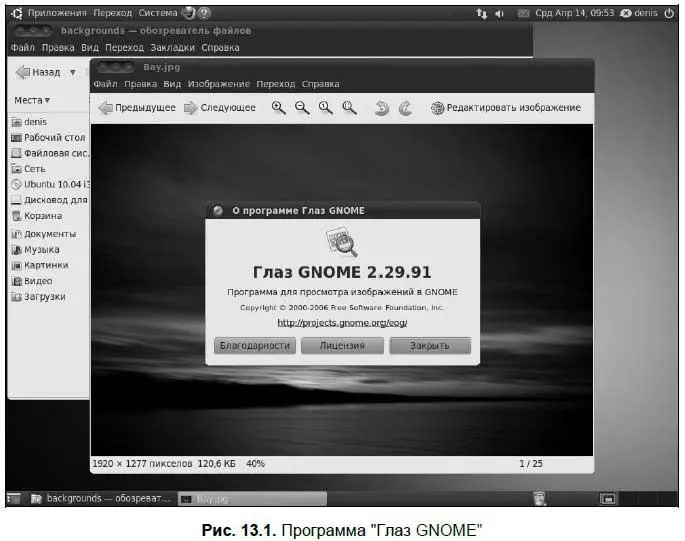
Task: Click volume icon in top panel
Action: [499, 14]
